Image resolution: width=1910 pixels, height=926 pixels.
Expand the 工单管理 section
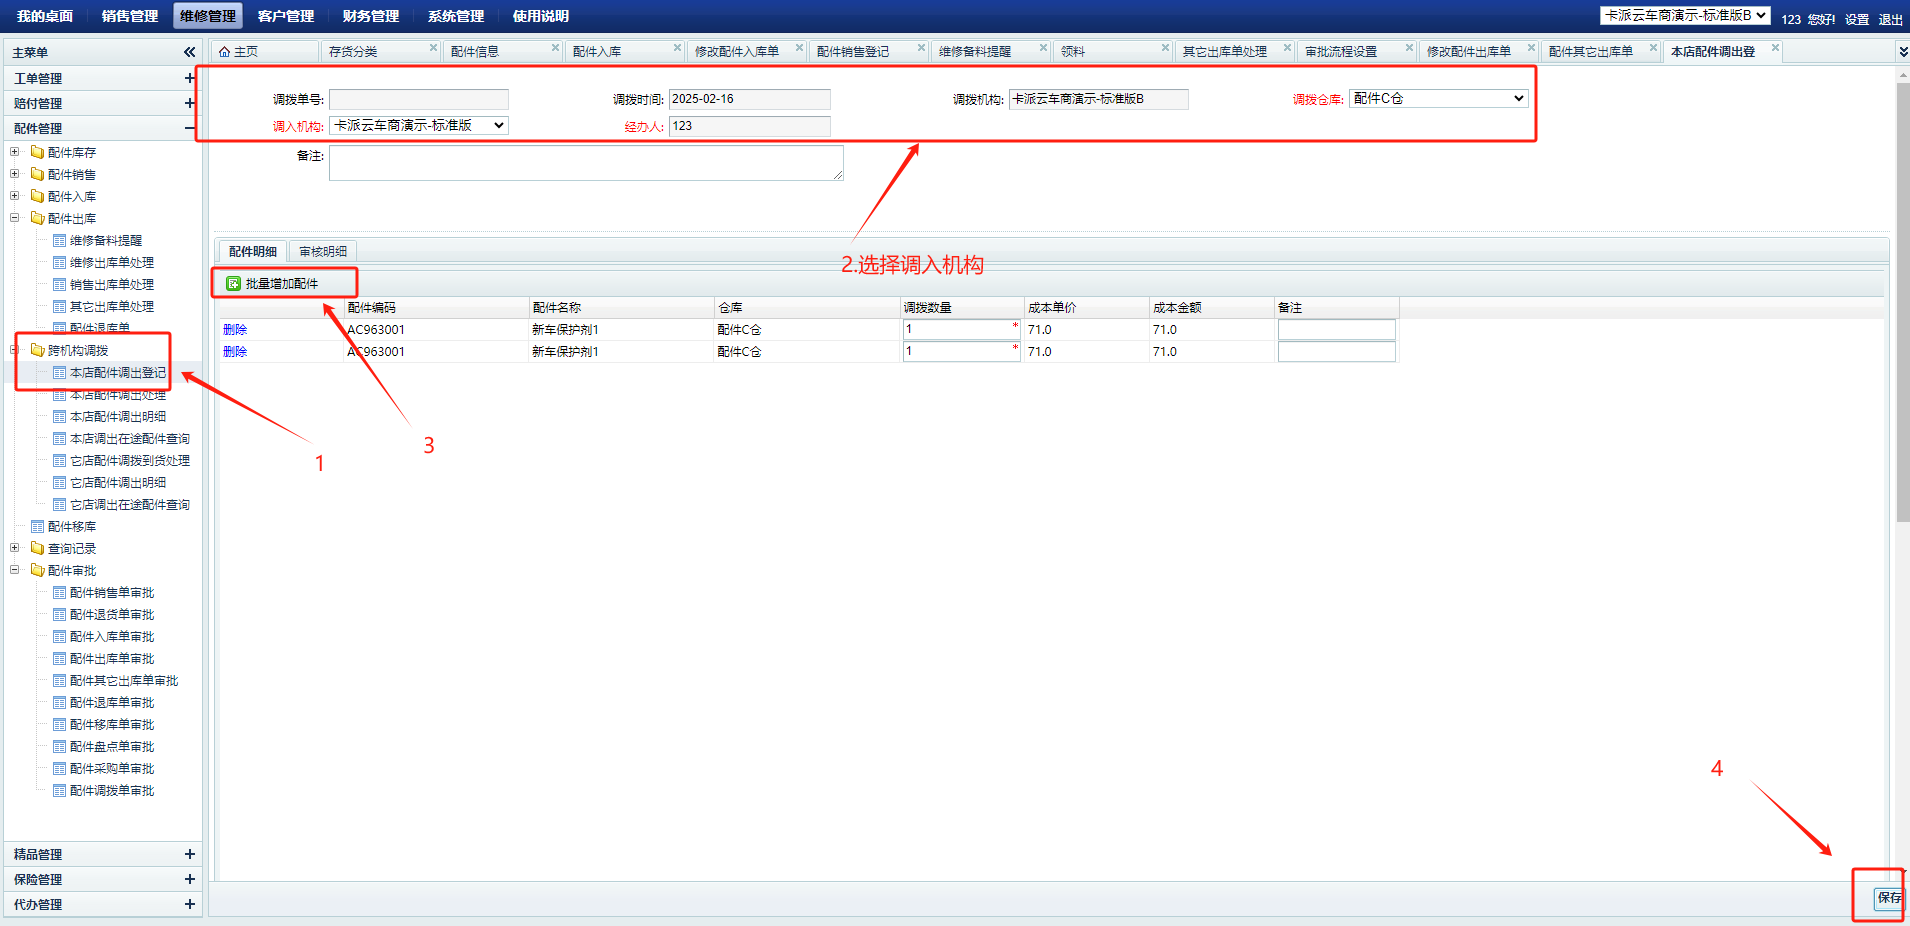click(189, 78)
